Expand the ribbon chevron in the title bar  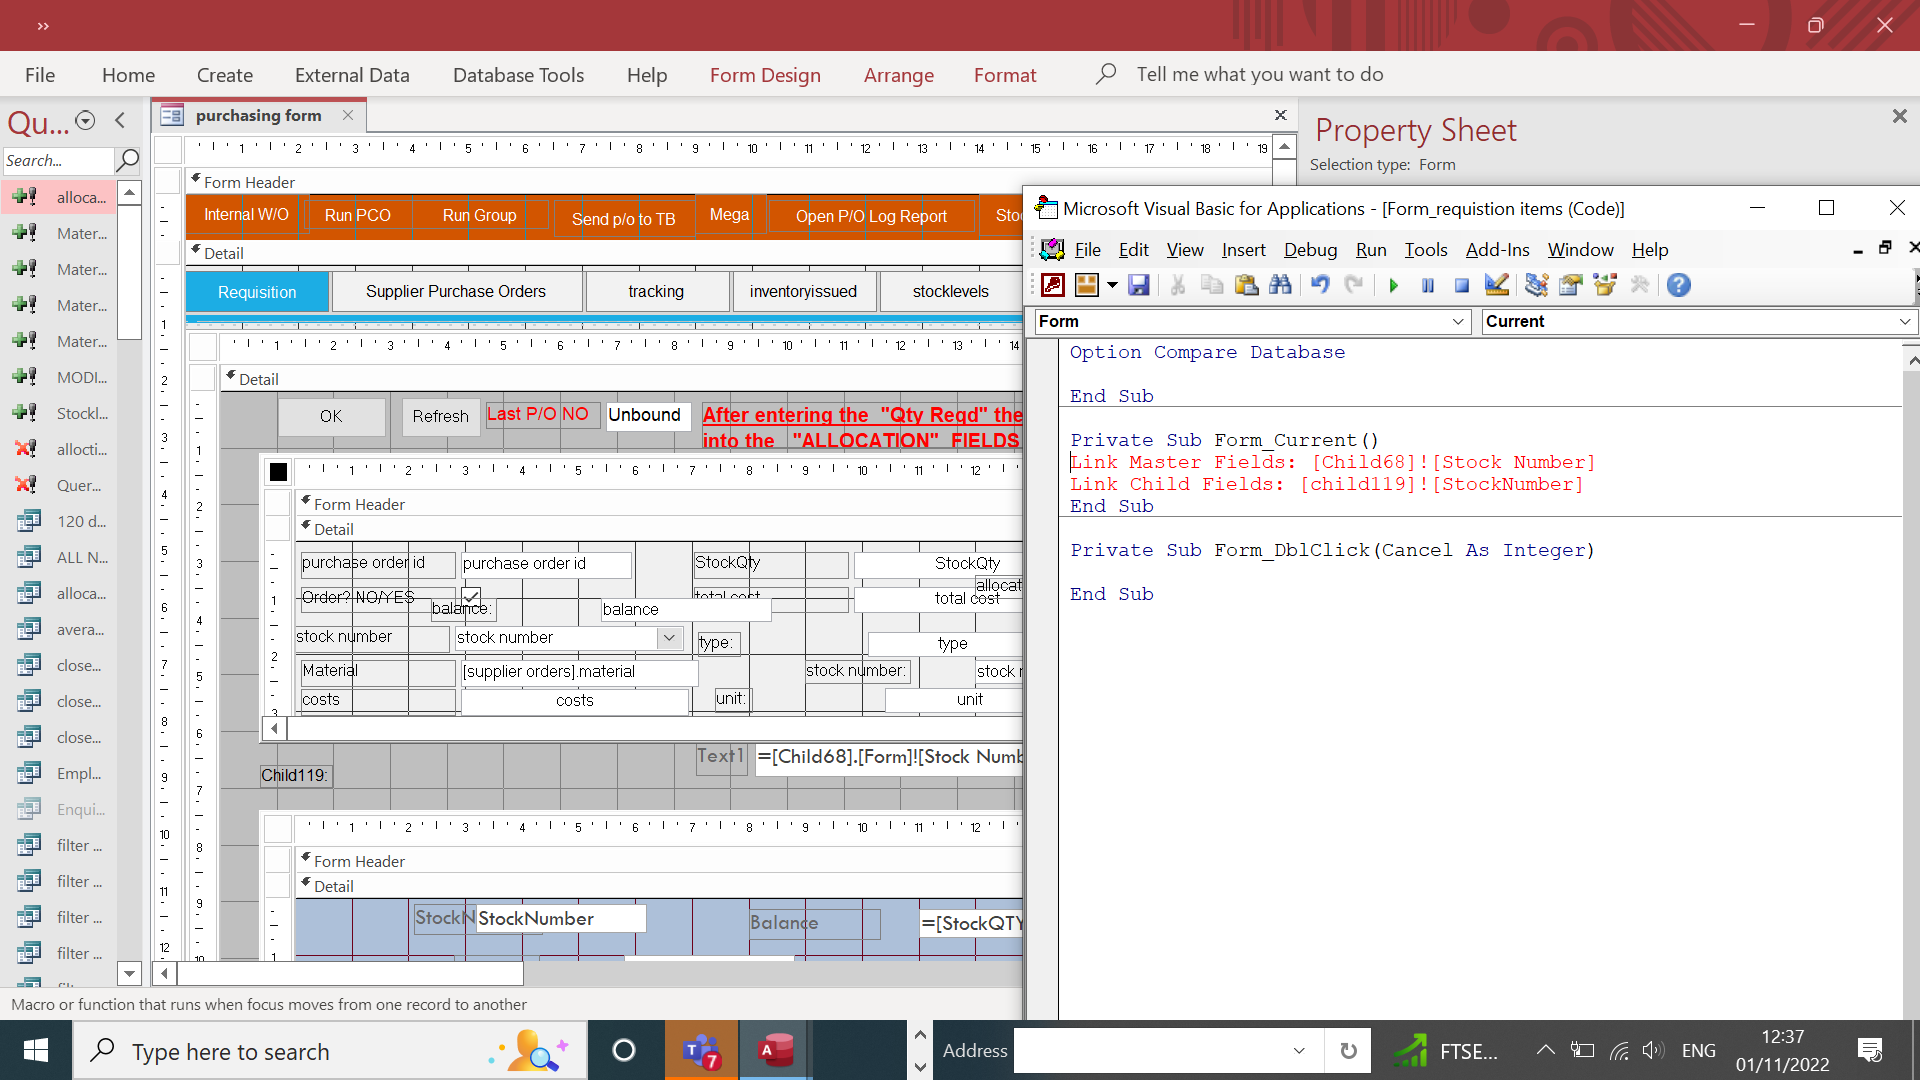43,26
